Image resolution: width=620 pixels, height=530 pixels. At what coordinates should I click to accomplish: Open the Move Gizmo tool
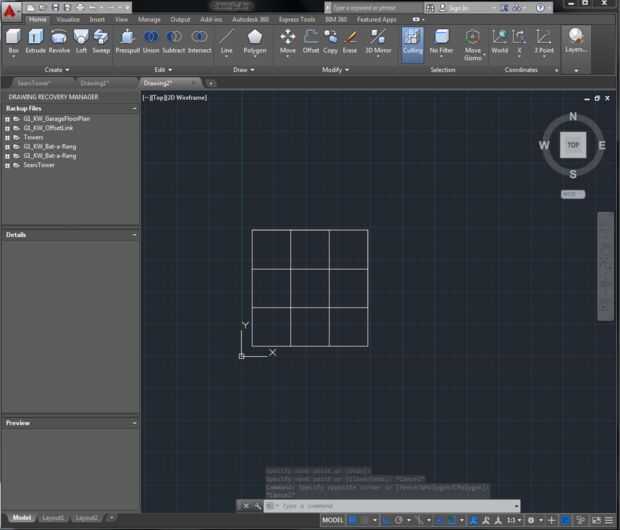coord(472,40)
